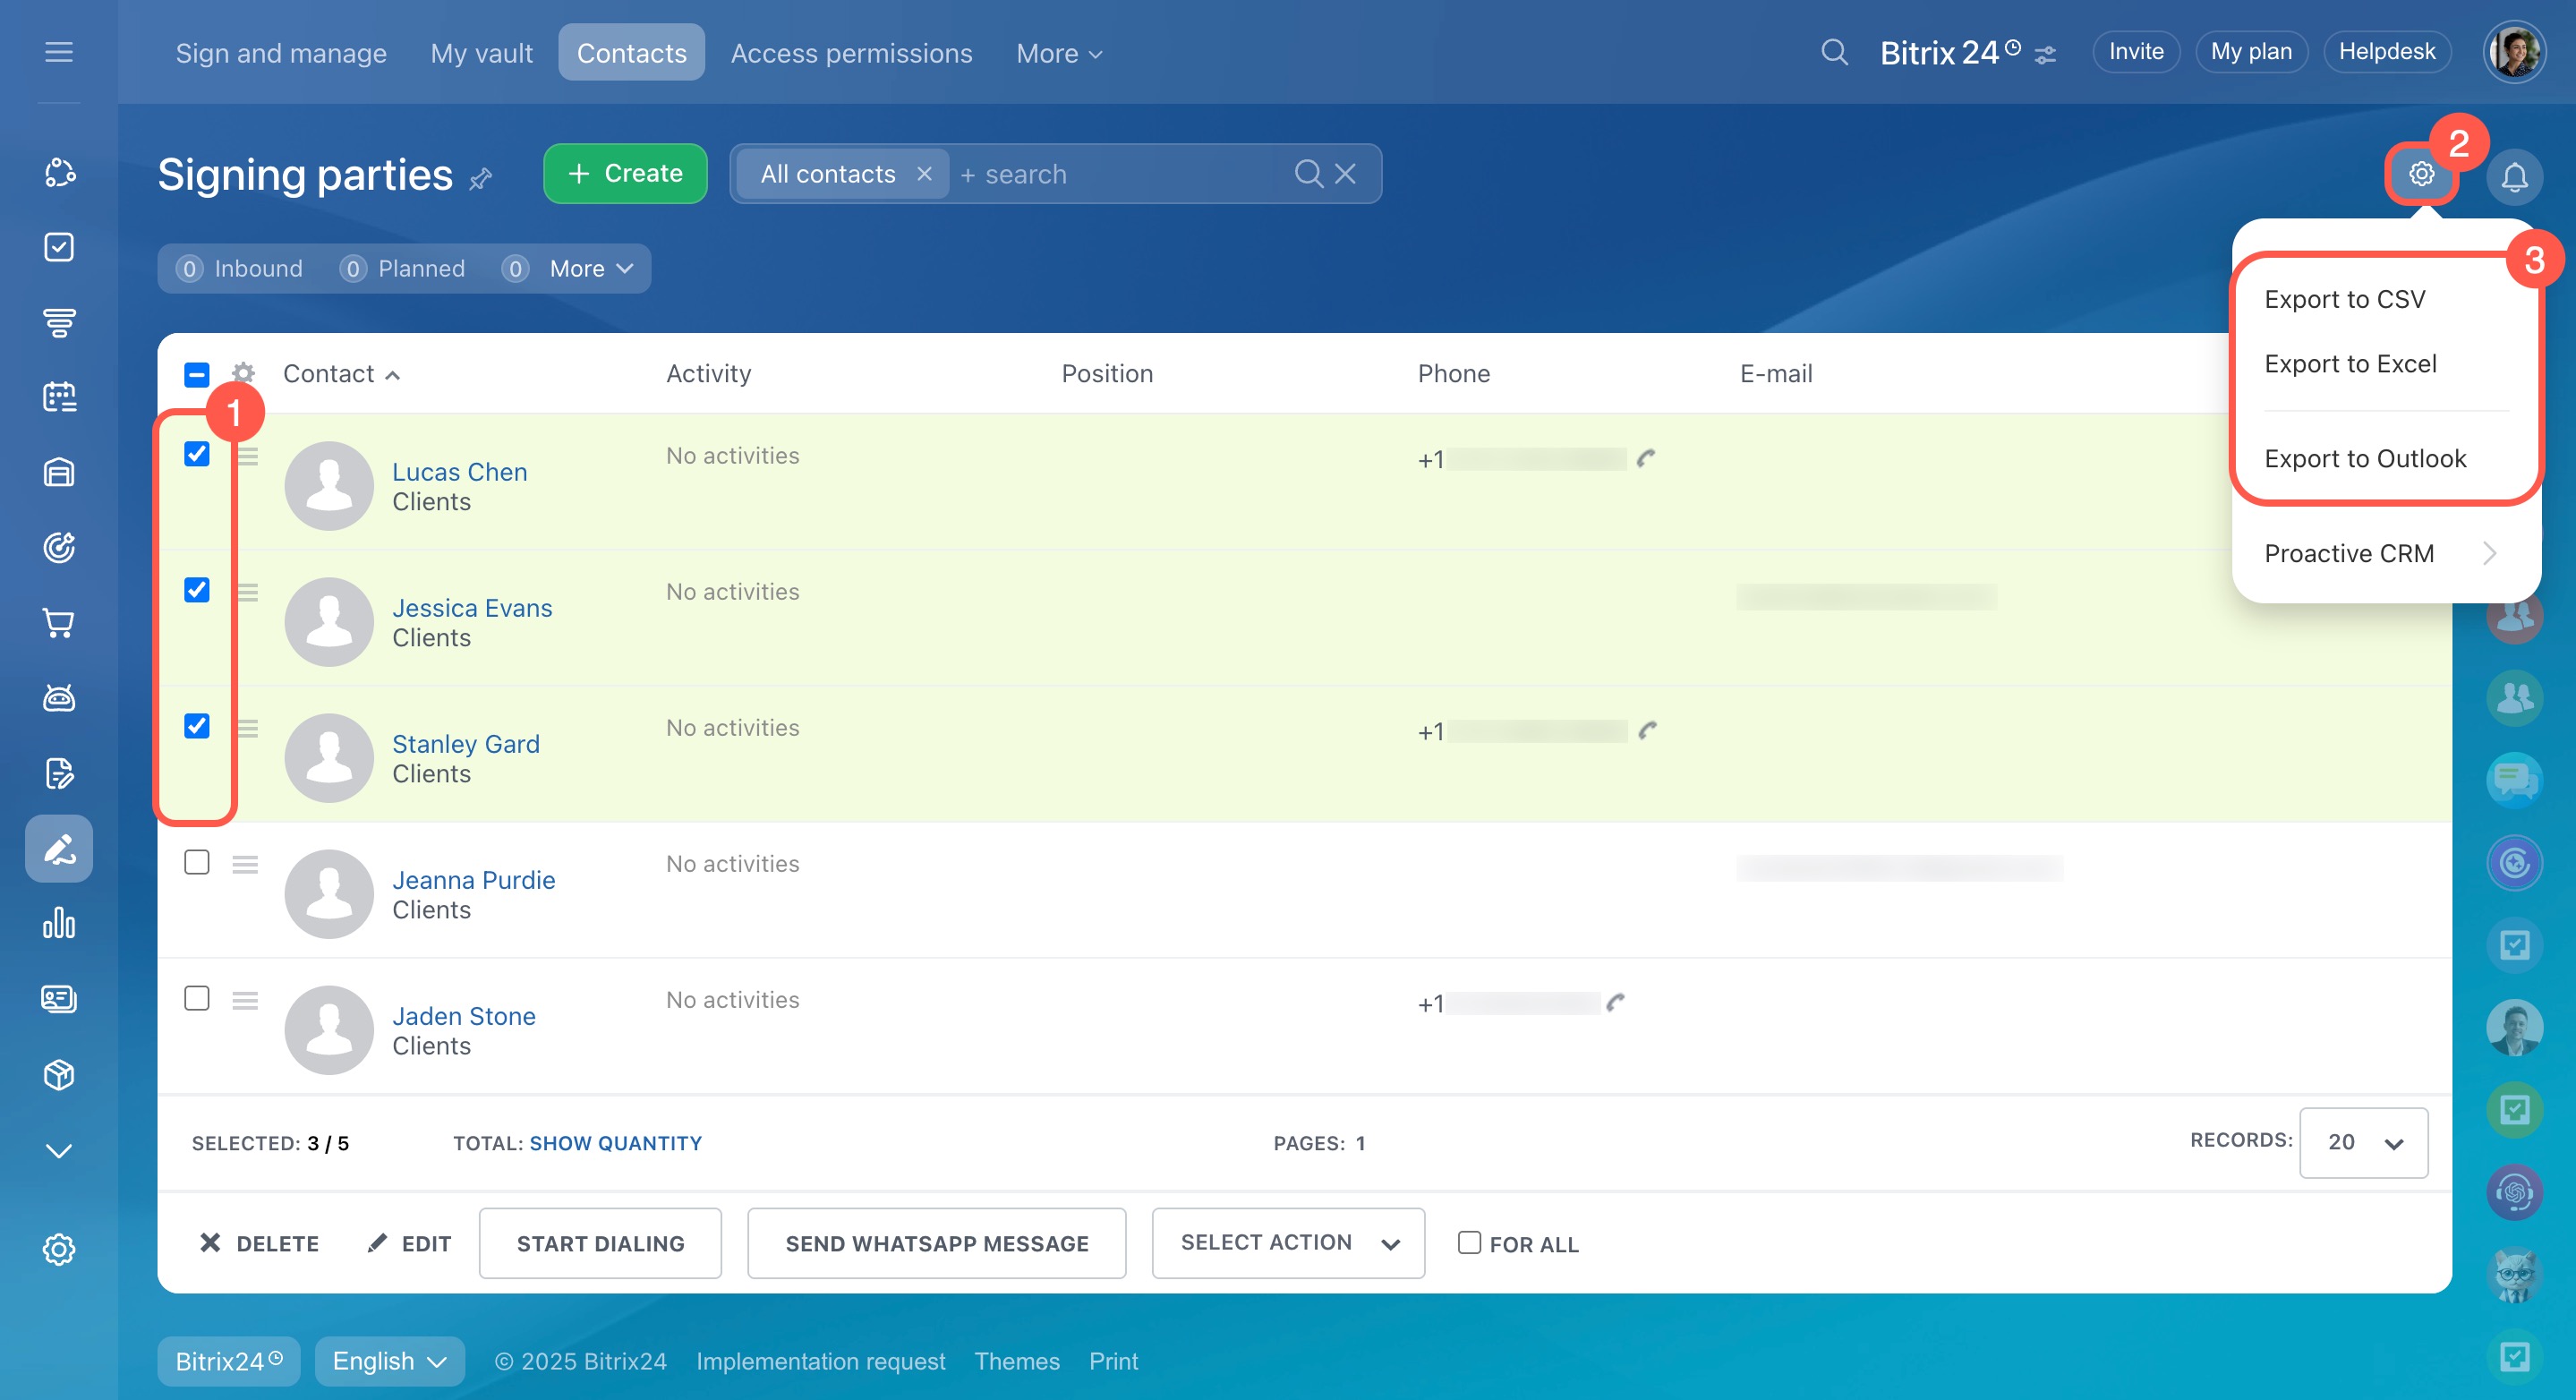The height and width of the screenshot is (1400, 2576).
Task: Open the SELECT ACTION dropdown
Action: point(1288,1243)
